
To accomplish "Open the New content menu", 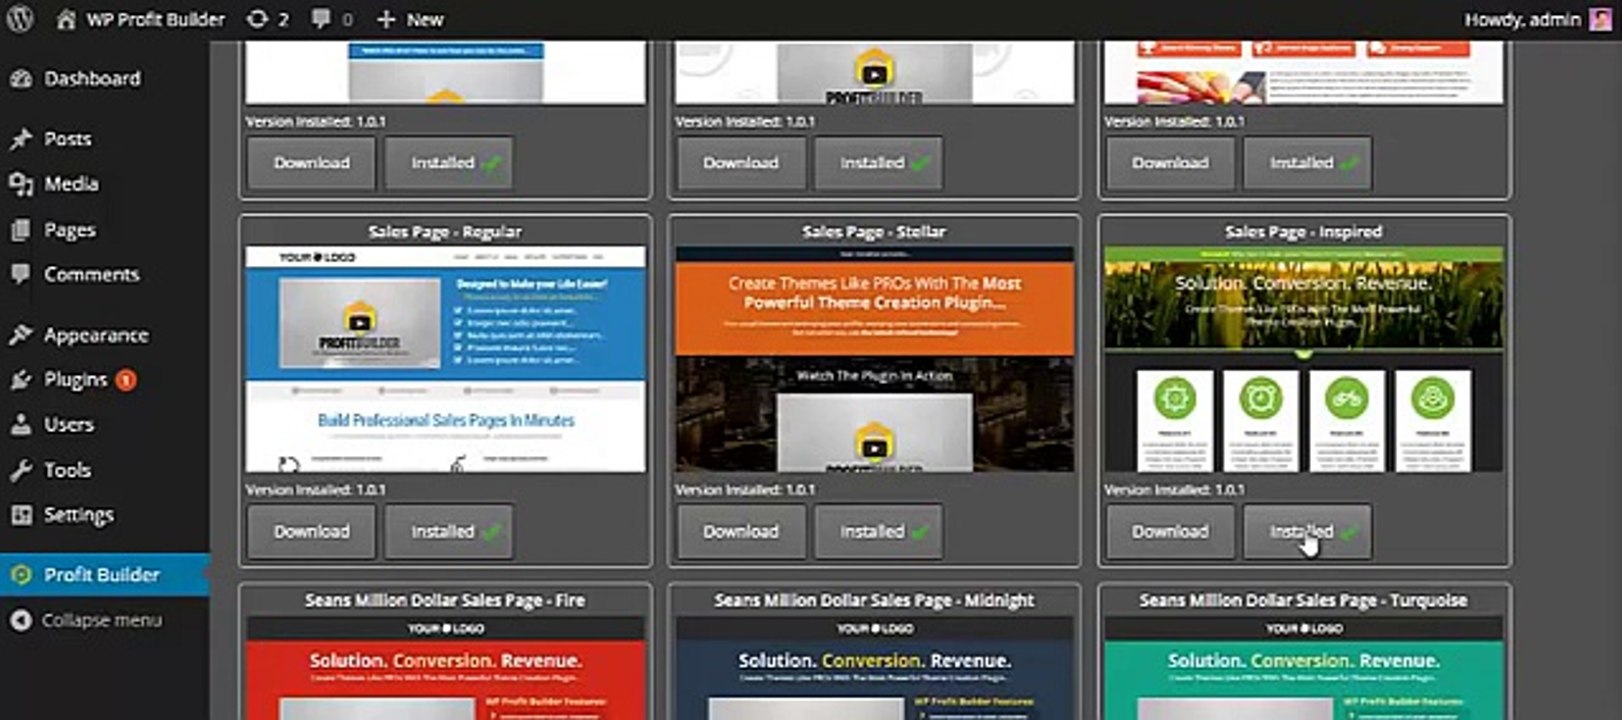I will [410, 19].
